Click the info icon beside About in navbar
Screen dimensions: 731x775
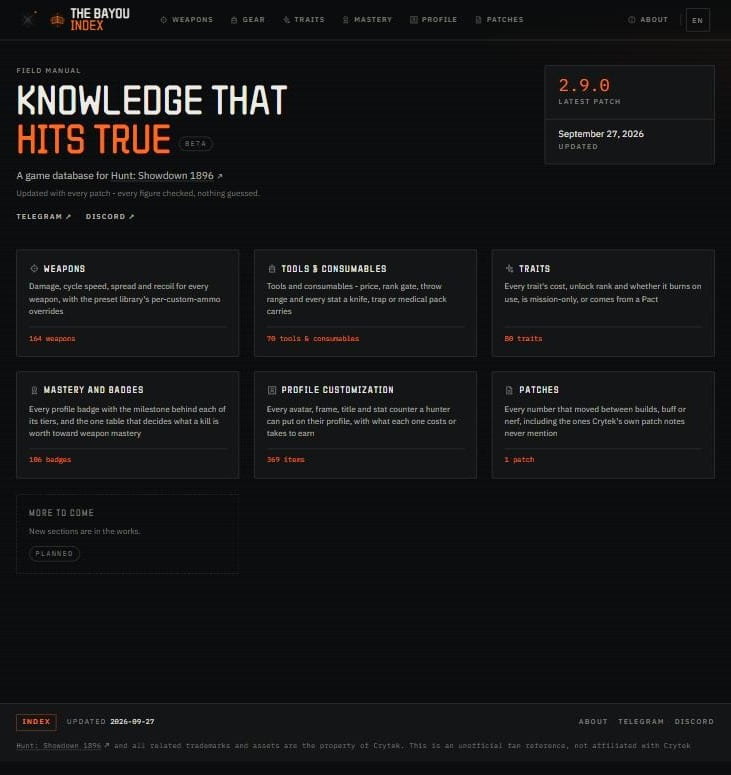632,20
